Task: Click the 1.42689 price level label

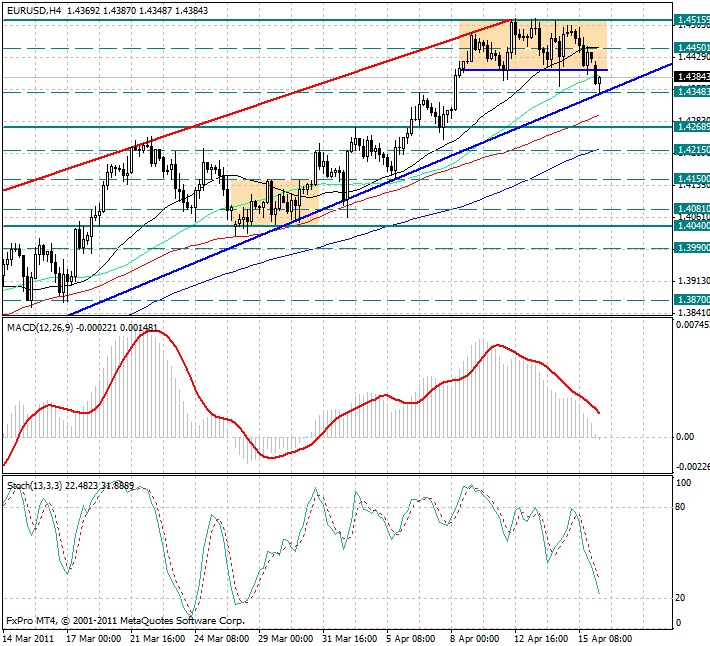Action: (691, 126)
